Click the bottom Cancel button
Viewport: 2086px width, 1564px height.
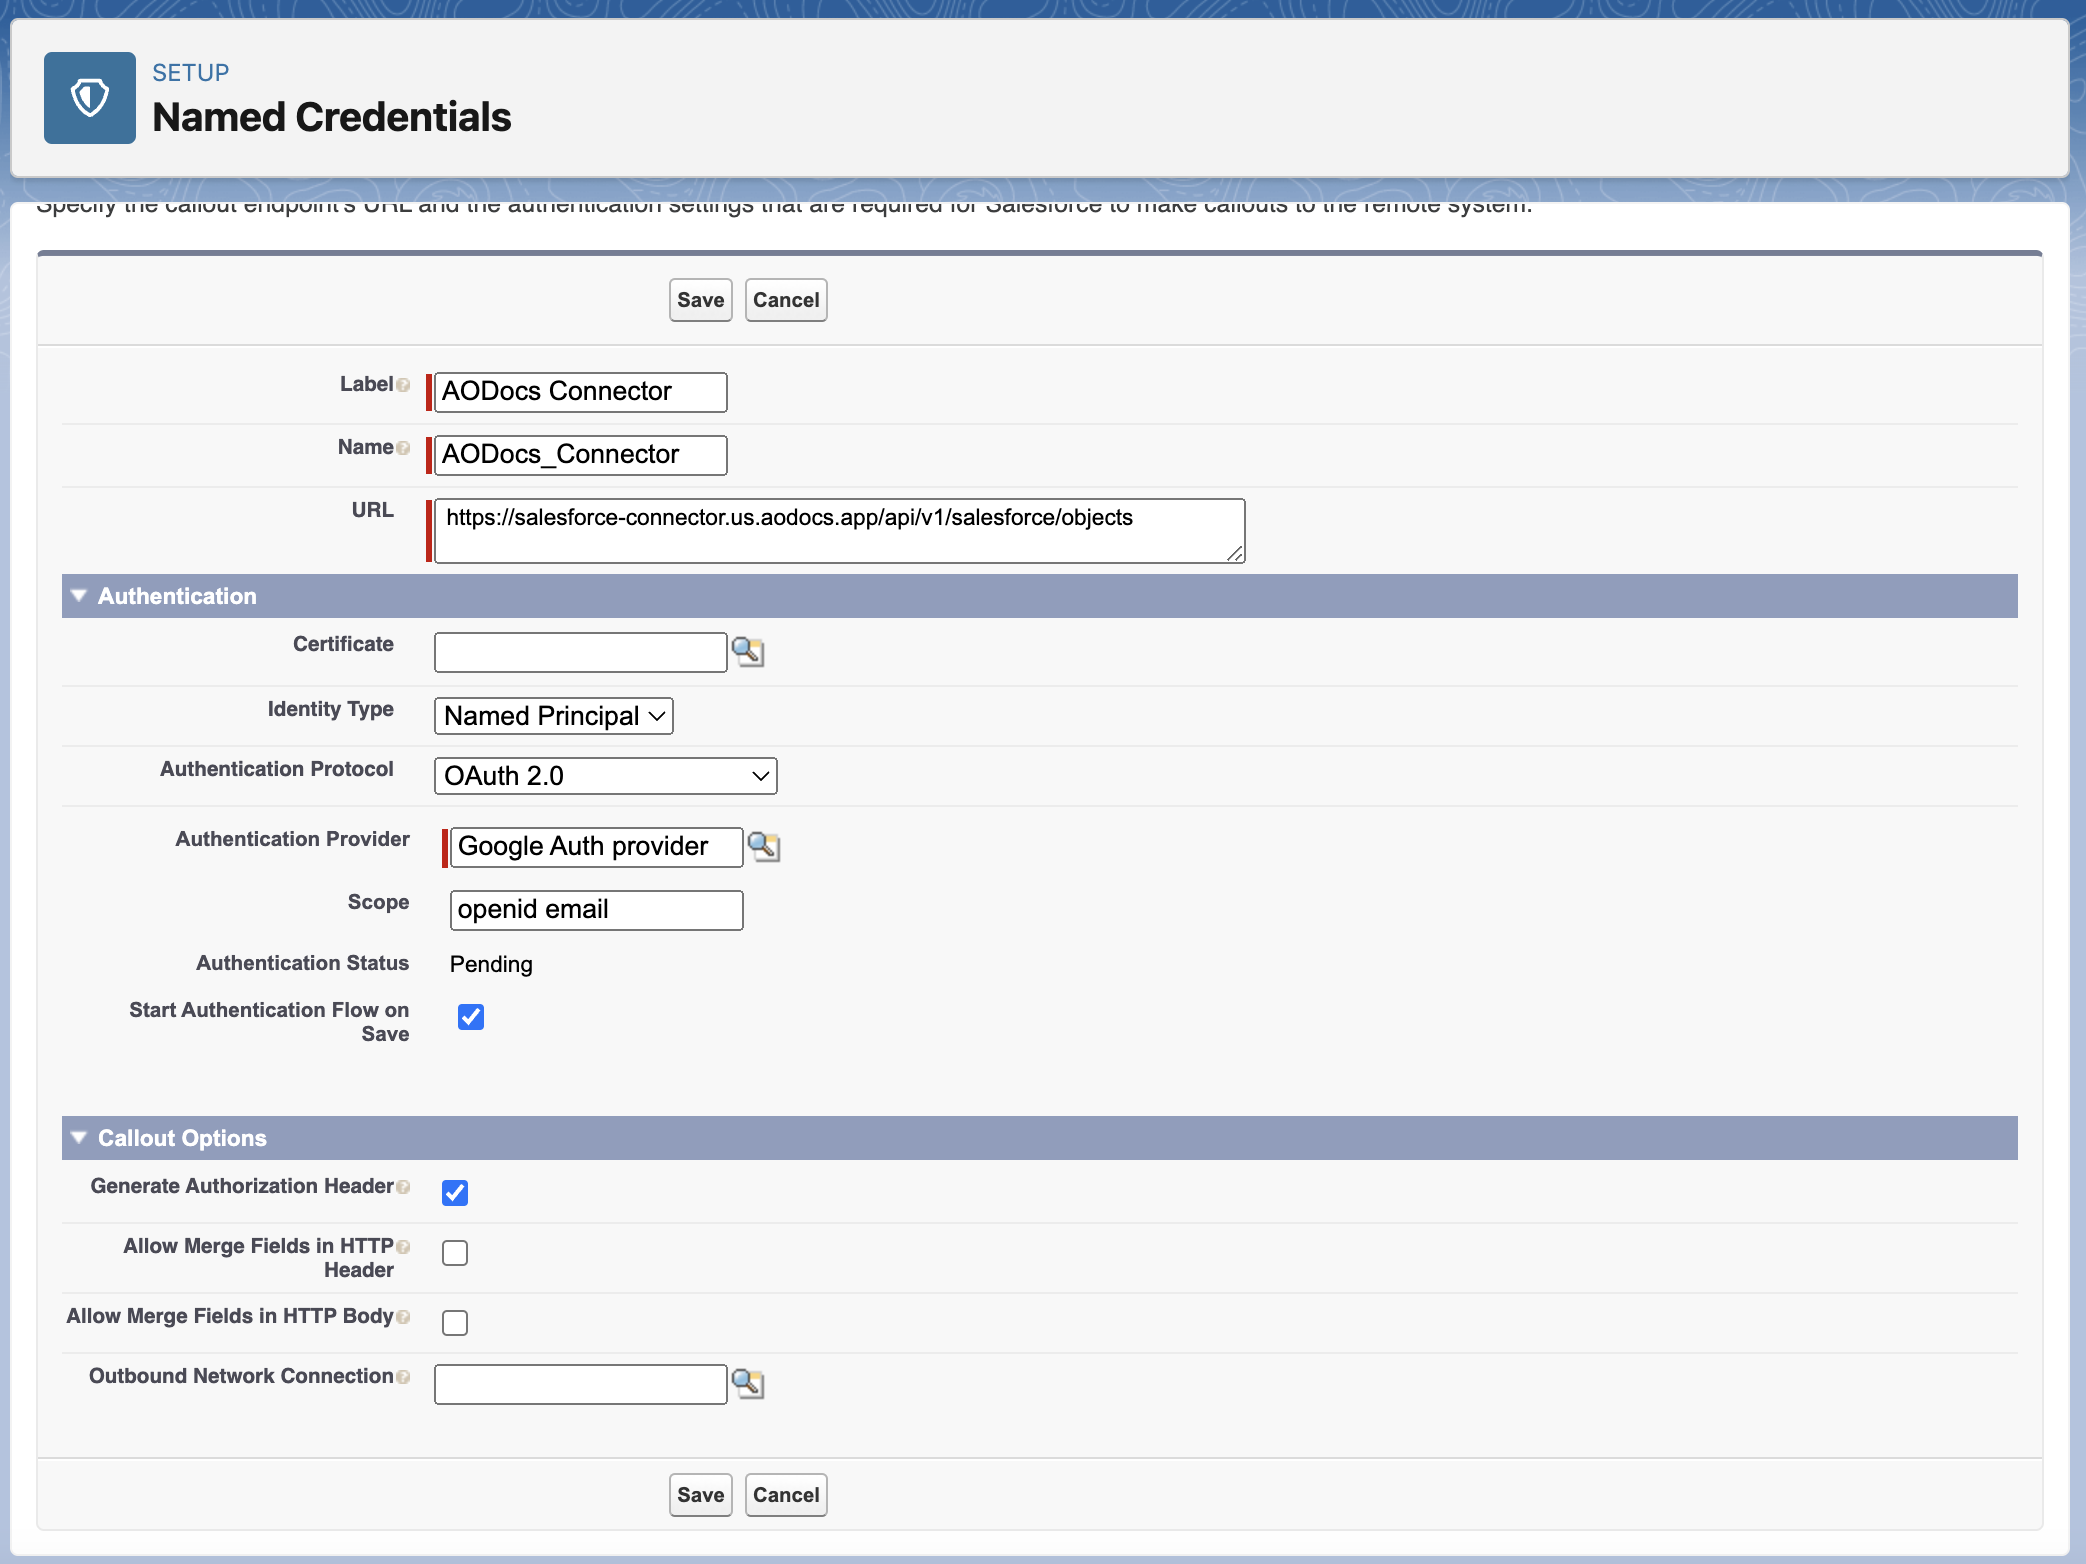pos(785,1495)
